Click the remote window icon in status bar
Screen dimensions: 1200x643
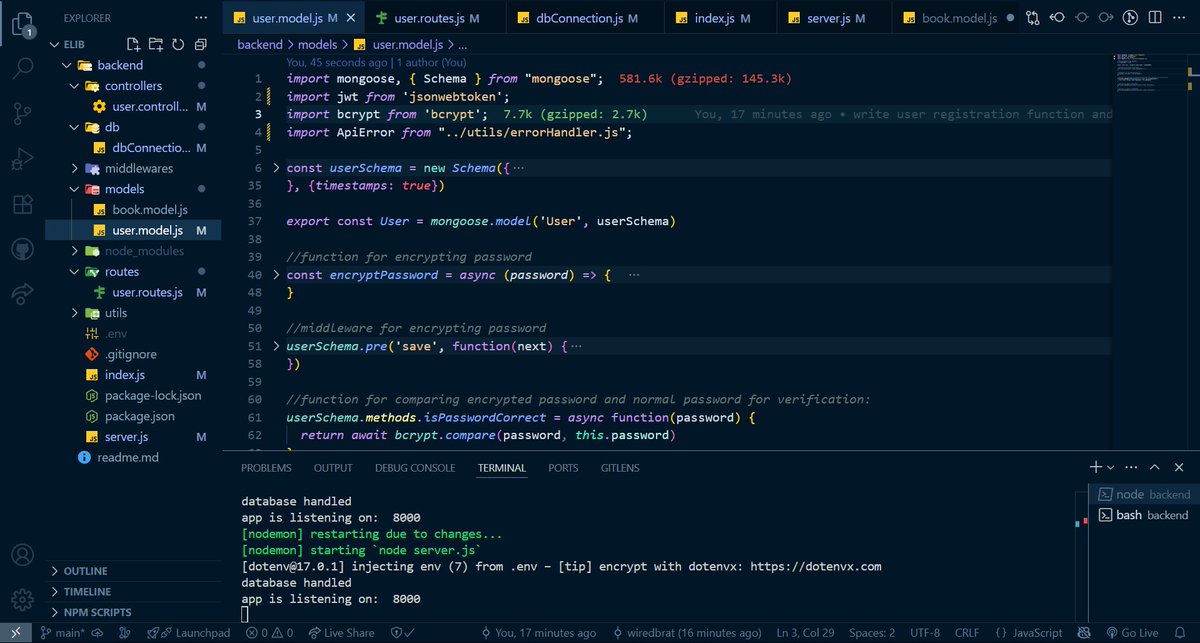tap(14, 633)
